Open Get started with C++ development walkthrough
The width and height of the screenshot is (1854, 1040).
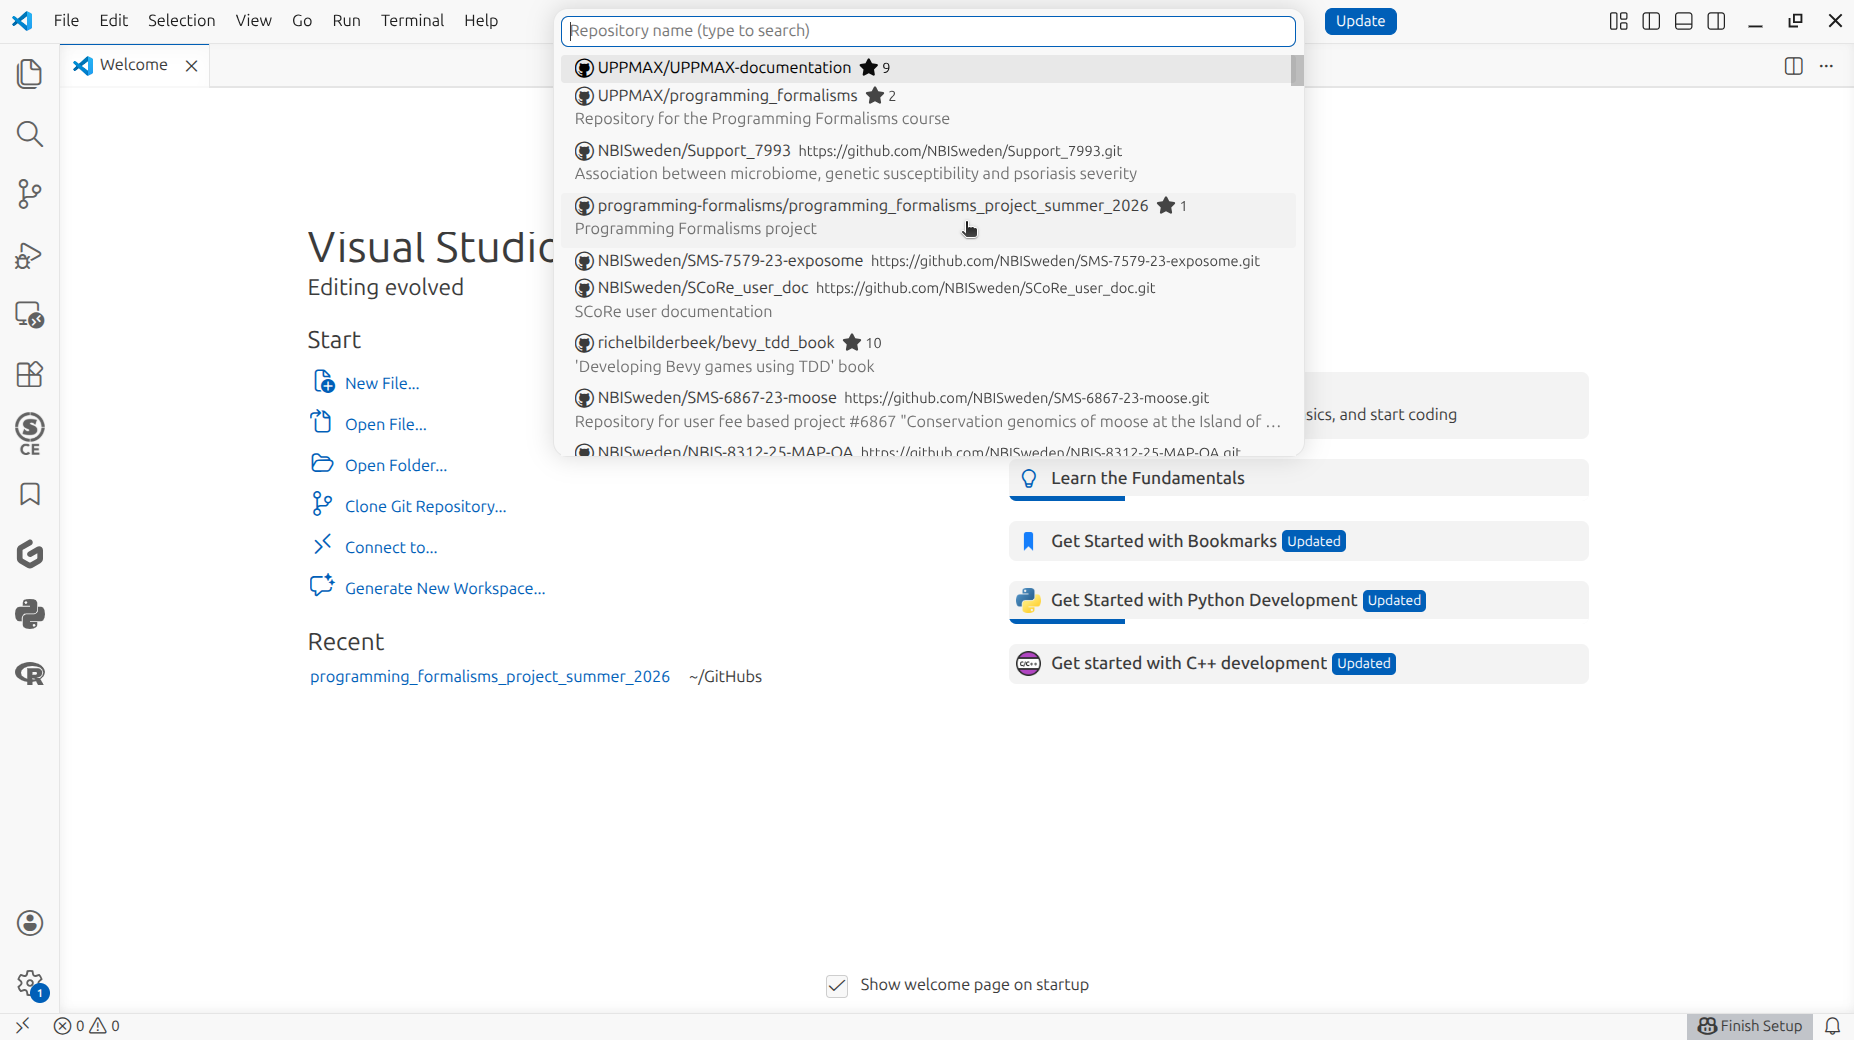(x=1298, y=664)
